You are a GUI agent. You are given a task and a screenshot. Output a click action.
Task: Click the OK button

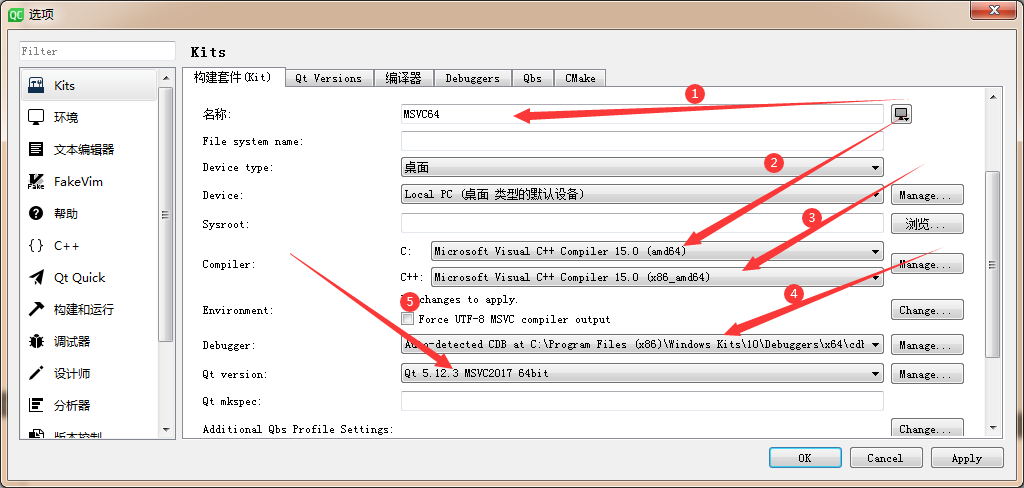click(x=805, y=458)
